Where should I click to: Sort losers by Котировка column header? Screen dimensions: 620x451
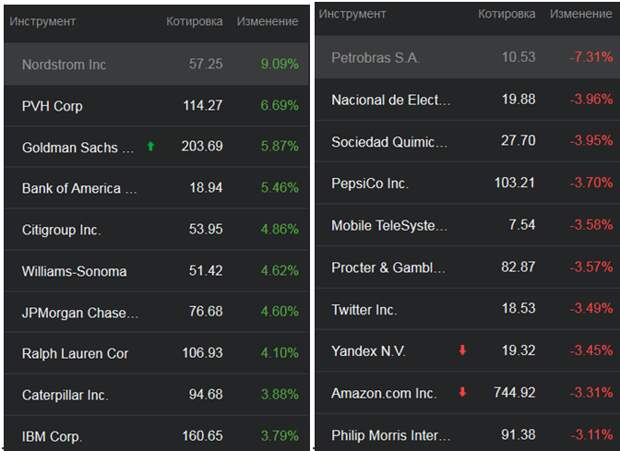tap(507, 14)
